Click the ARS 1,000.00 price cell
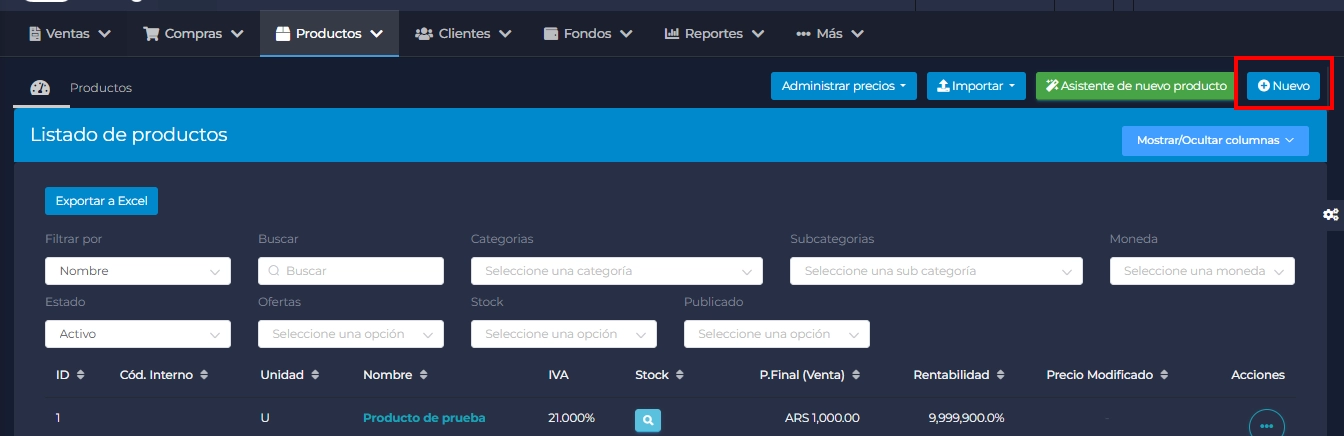Viewport: 1344px width, 436px height. (x=822, y=418)
